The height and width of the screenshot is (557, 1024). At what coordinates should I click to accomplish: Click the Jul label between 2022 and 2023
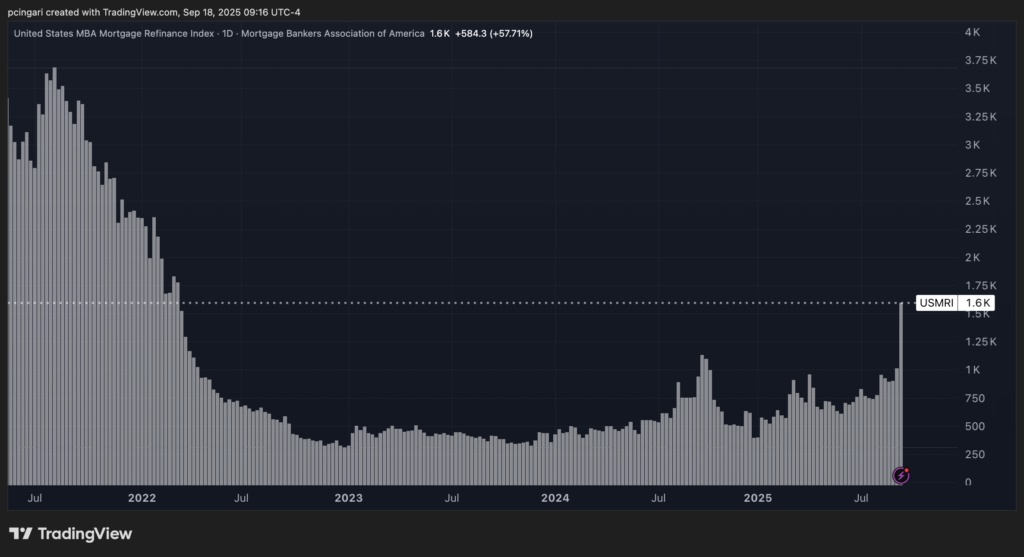242,497
